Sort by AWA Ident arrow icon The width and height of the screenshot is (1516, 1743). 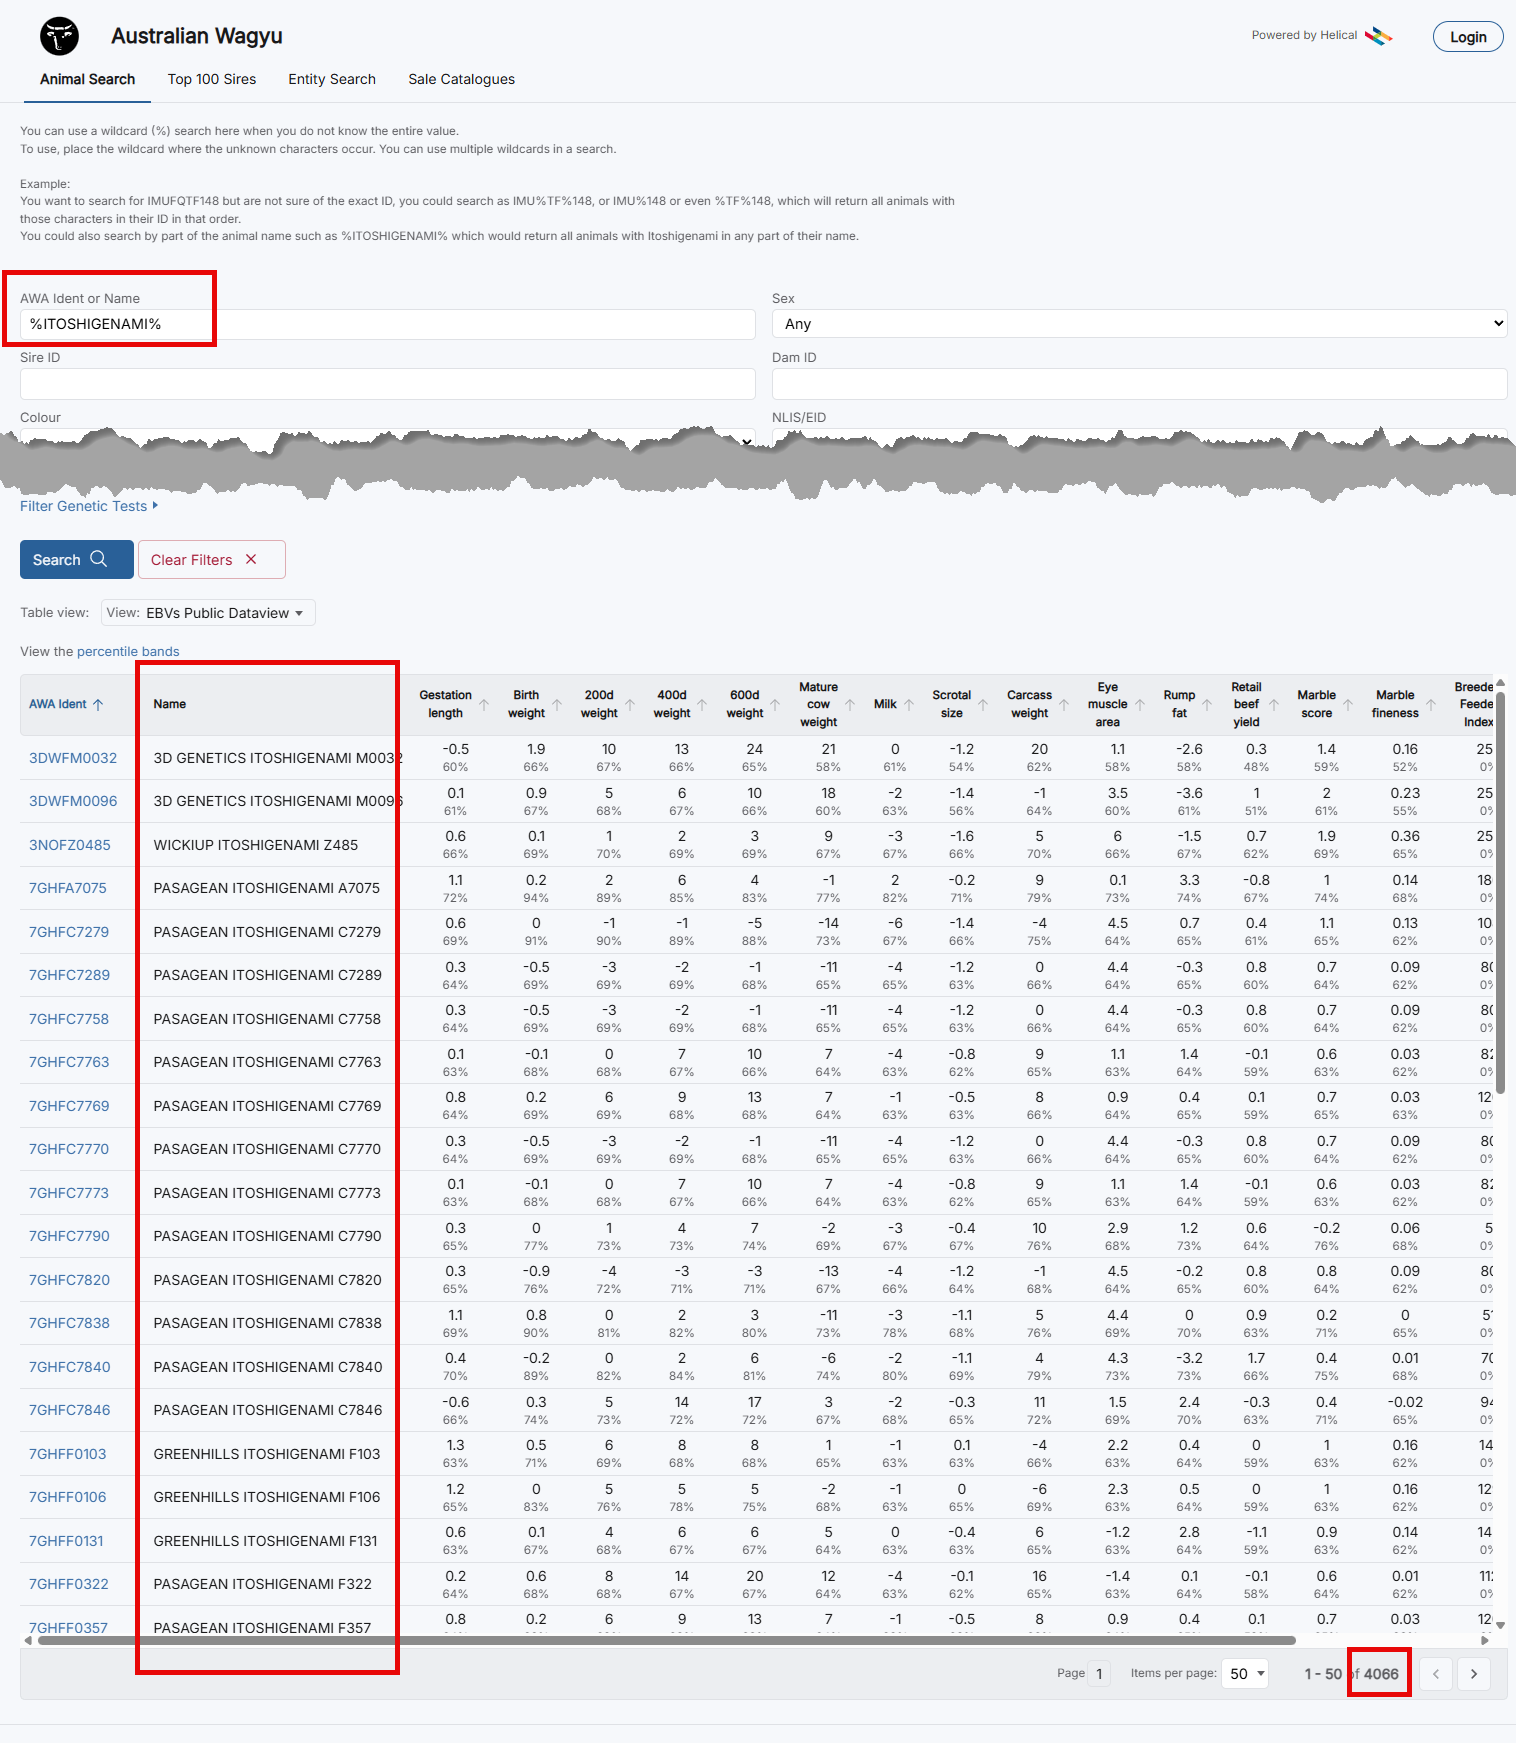(98, 704)
